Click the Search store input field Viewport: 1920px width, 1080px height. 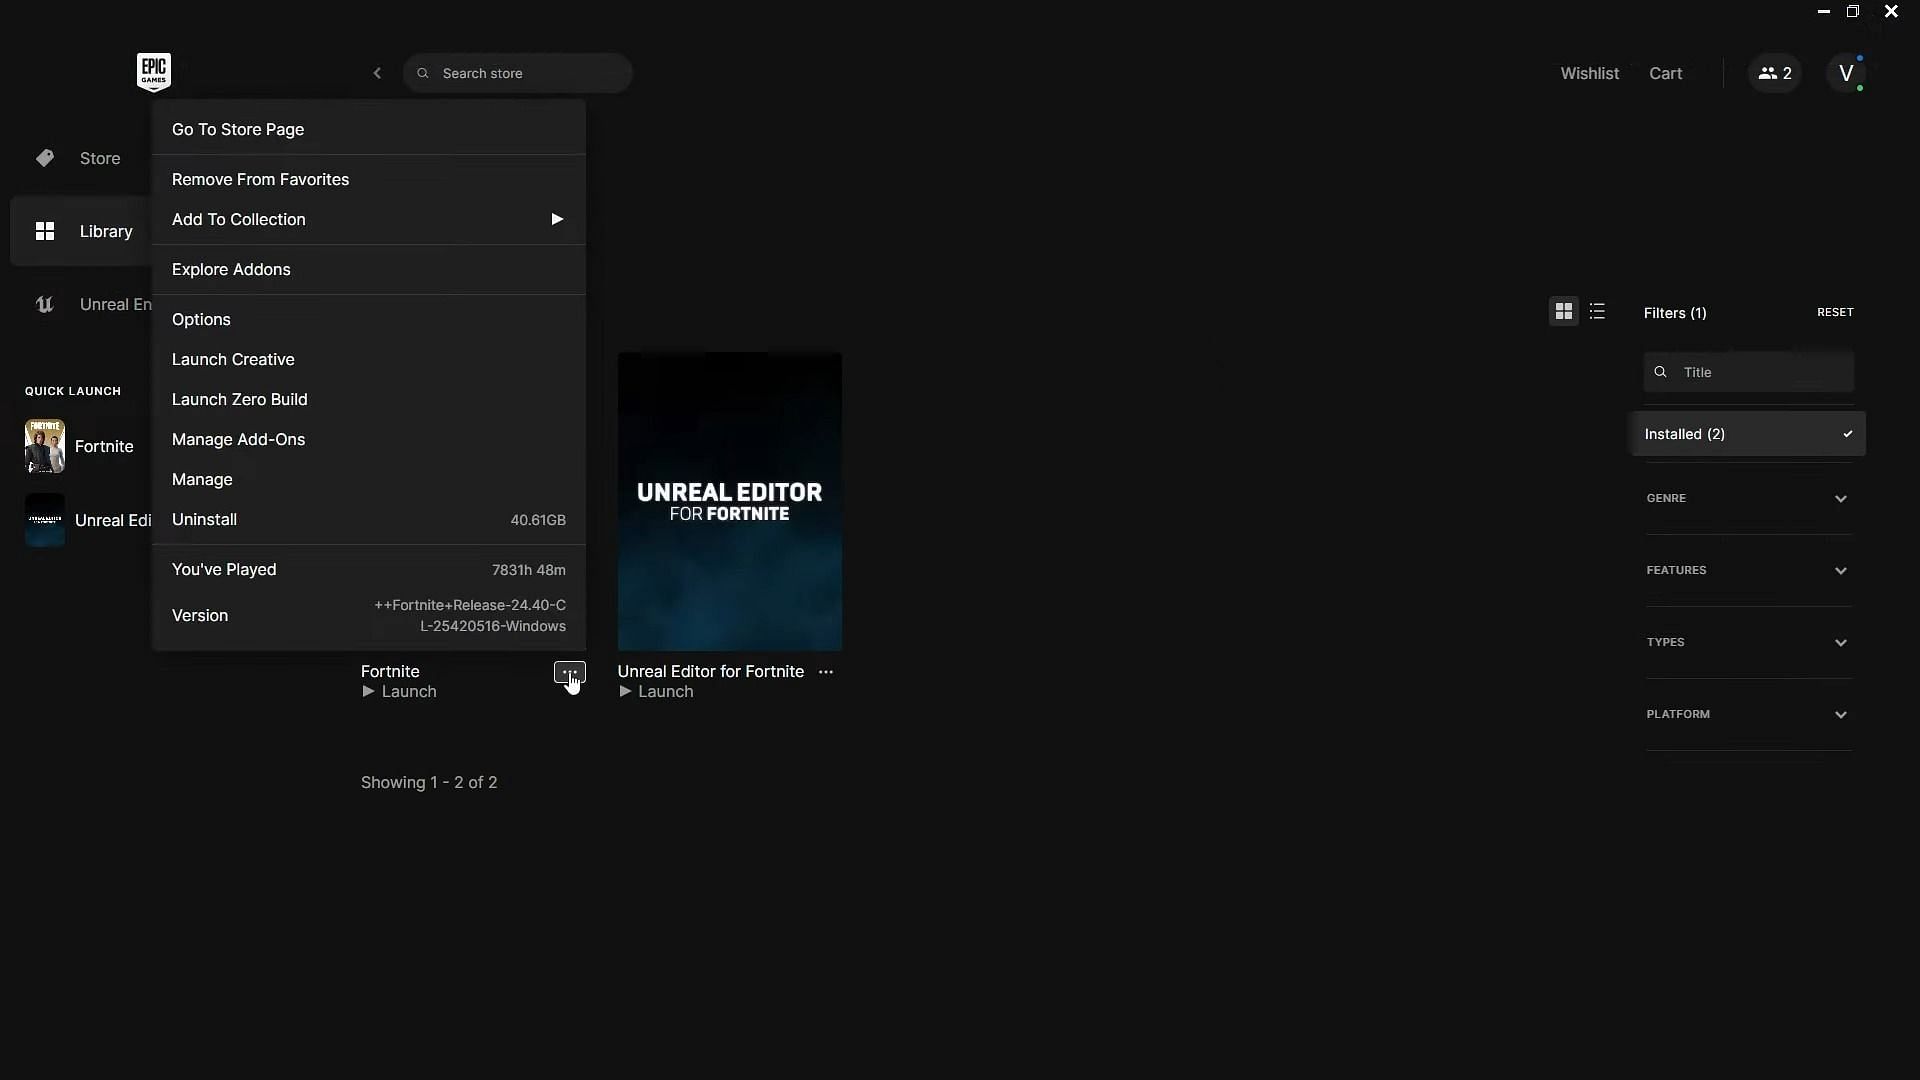(x=517, y=73)
